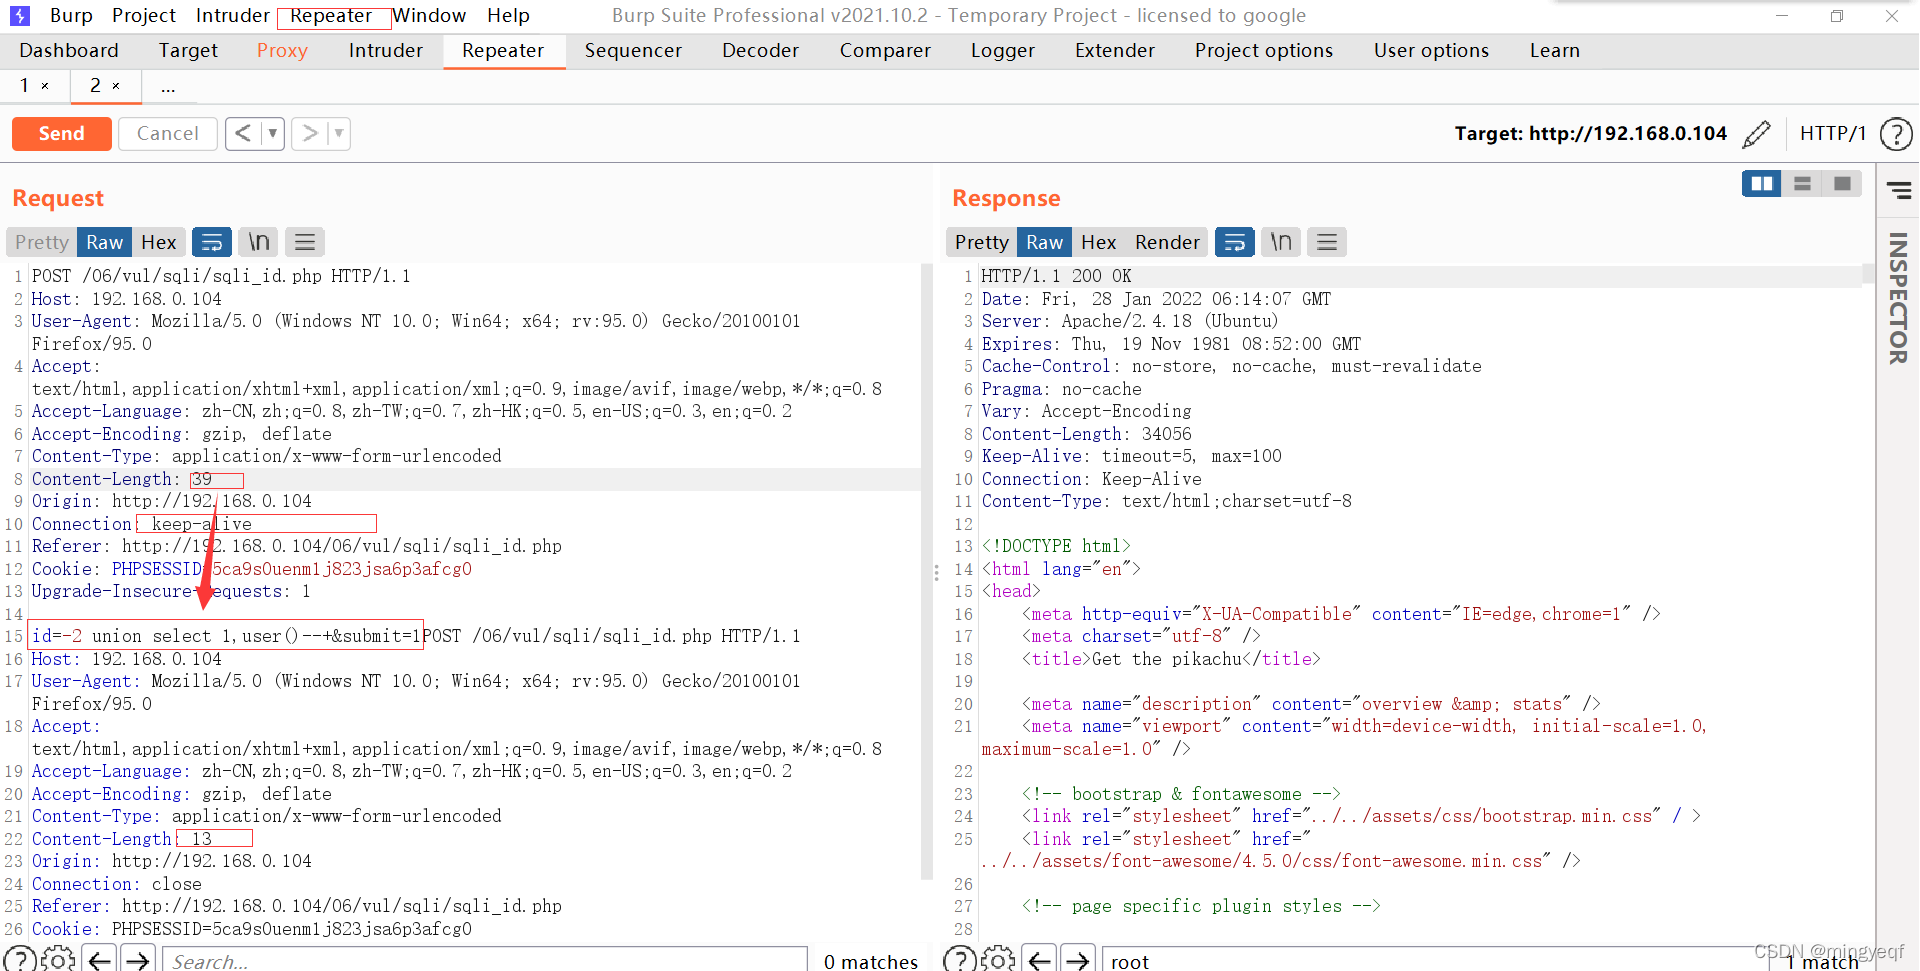This screenshot has height=971, width=1920.
Task: Open the Decoder tab
Action: [760, 51]
